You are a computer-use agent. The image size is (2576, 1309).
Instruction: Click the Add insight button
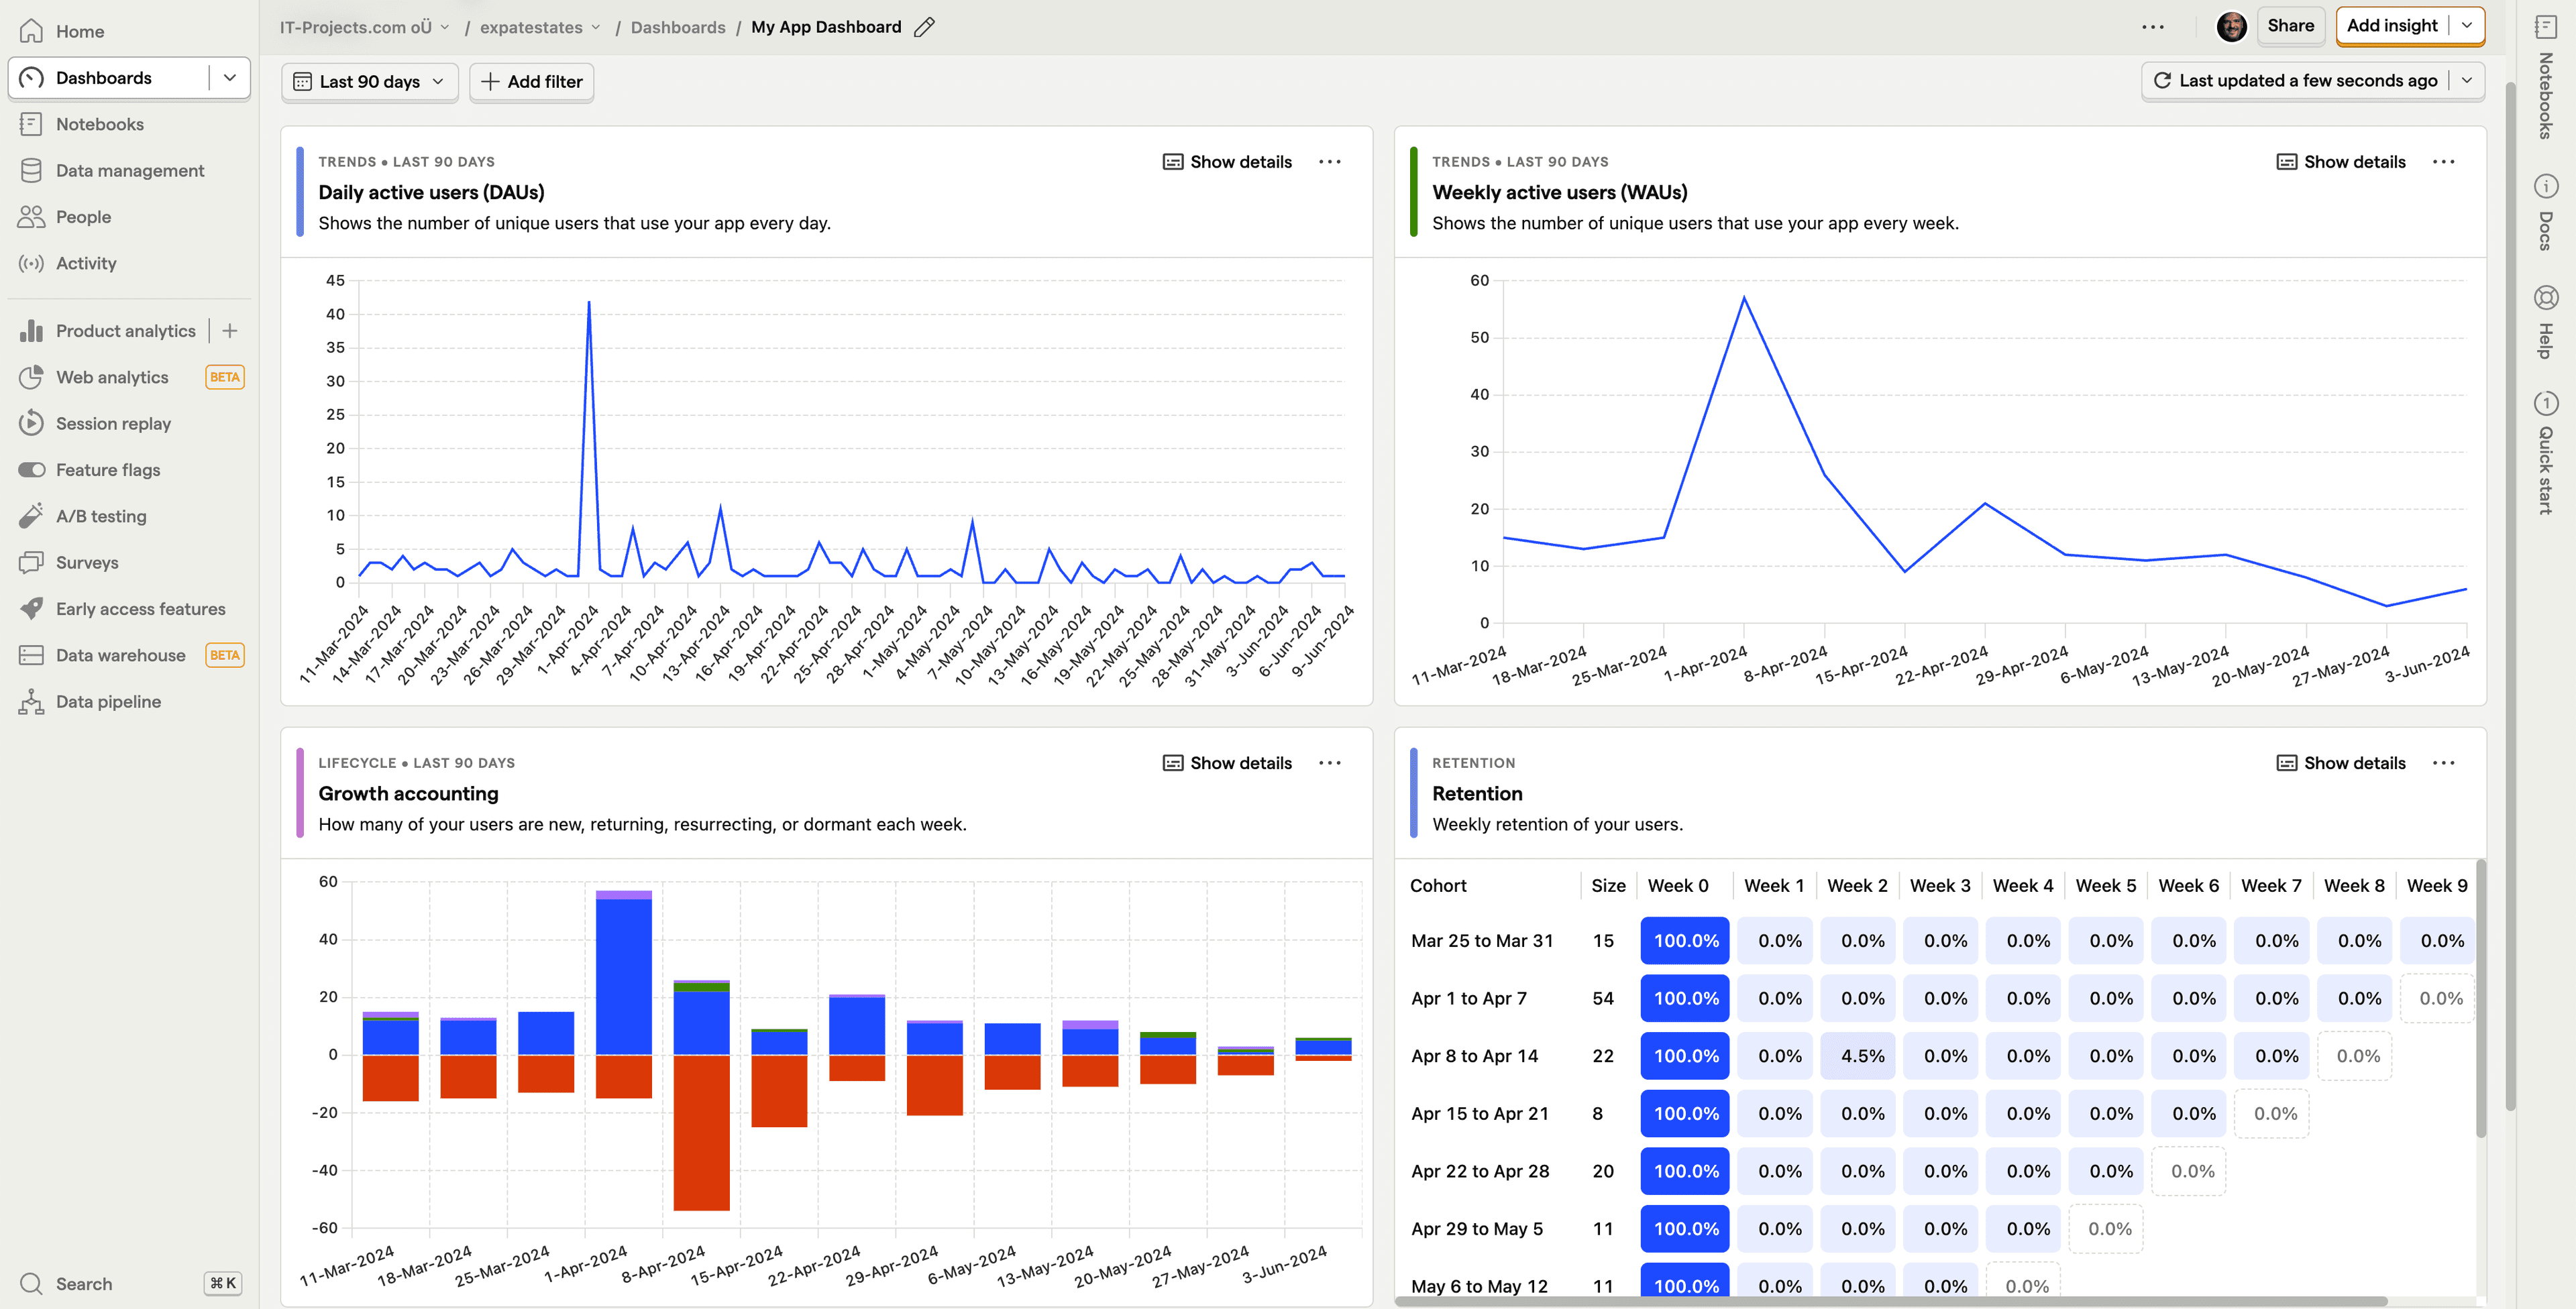(2392, 26)
